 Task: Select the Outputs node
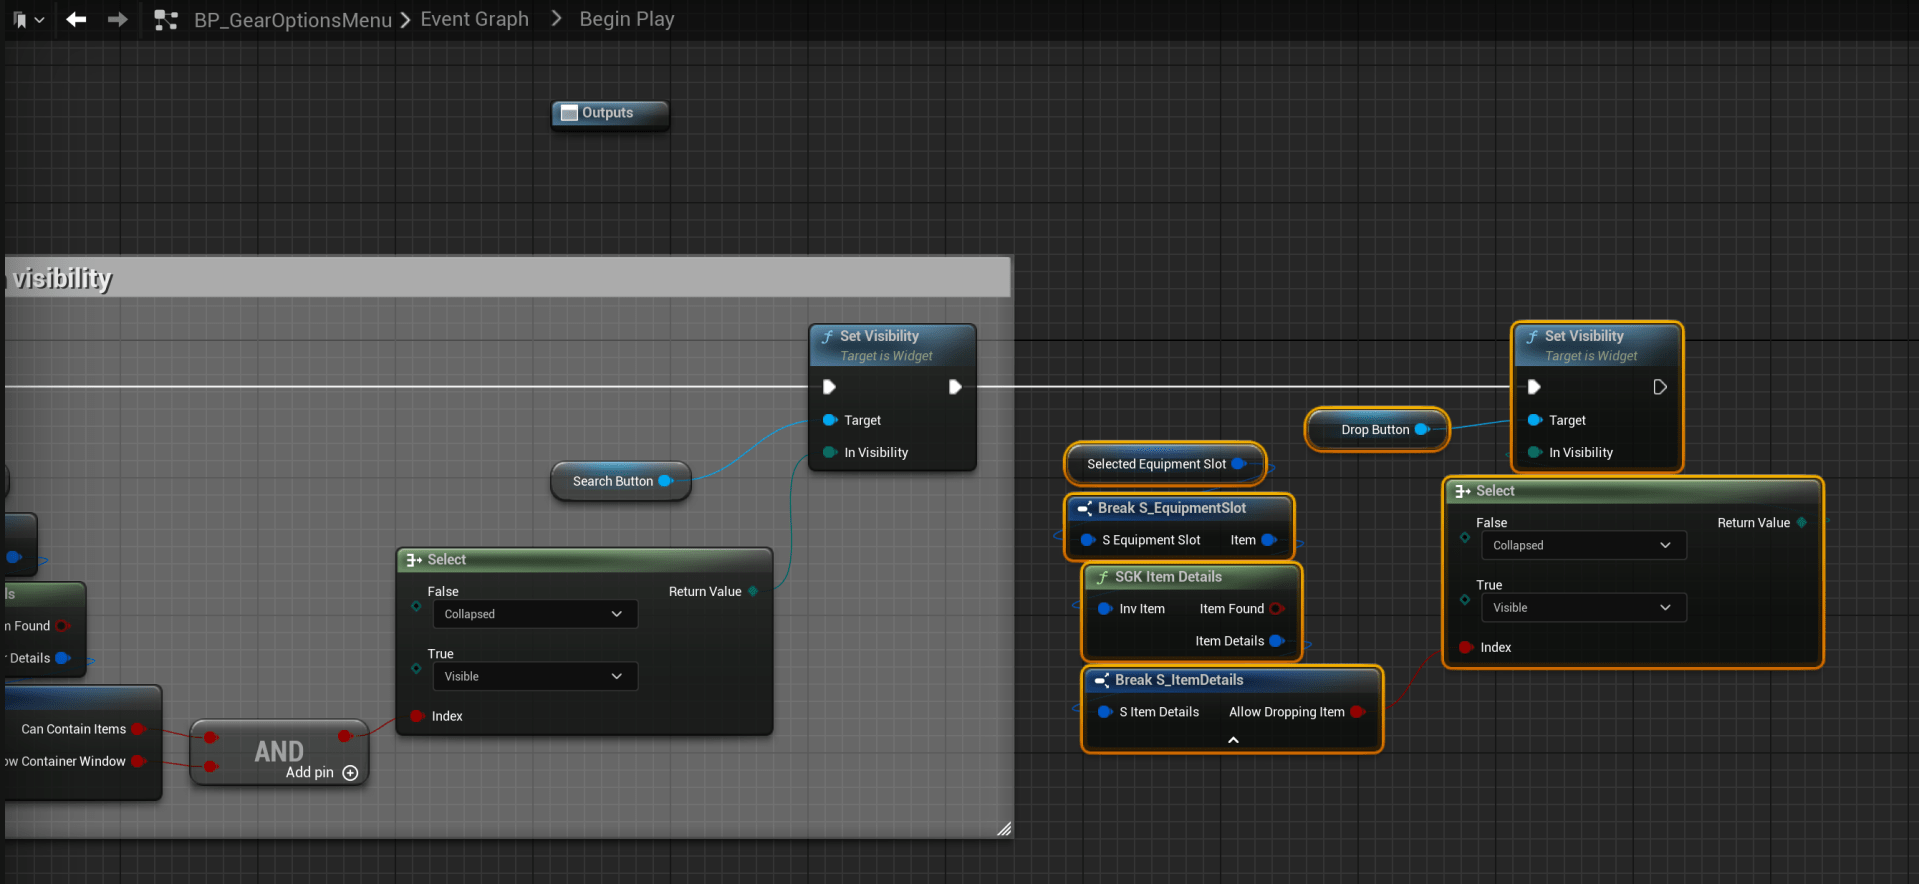tap(608, 113)
